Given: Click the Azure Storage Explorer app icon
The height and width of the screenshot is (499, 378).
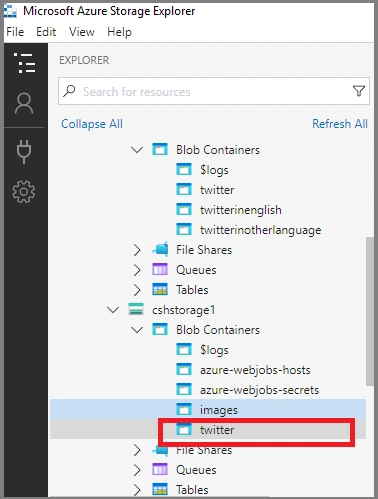Looking at the screenshot, I should tap(10, 11).
